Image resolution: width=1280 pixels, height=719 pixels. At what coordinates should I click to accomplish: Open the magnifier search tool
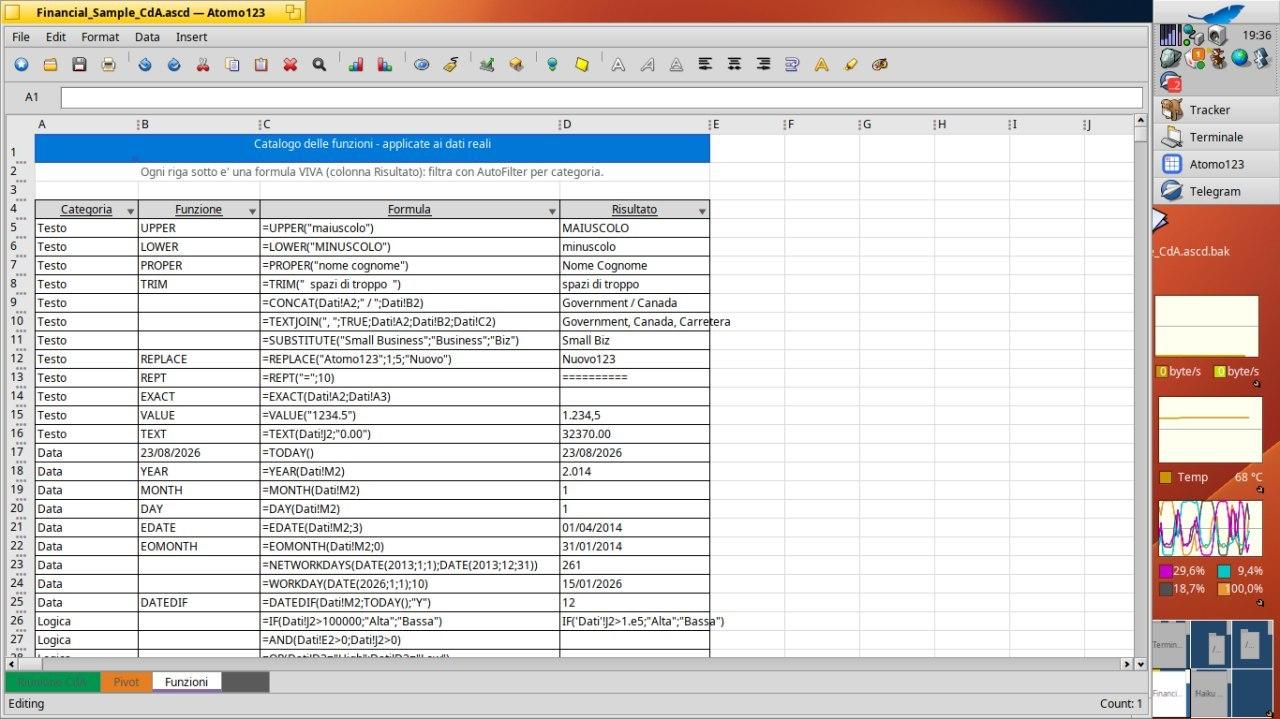pos(319,64)
